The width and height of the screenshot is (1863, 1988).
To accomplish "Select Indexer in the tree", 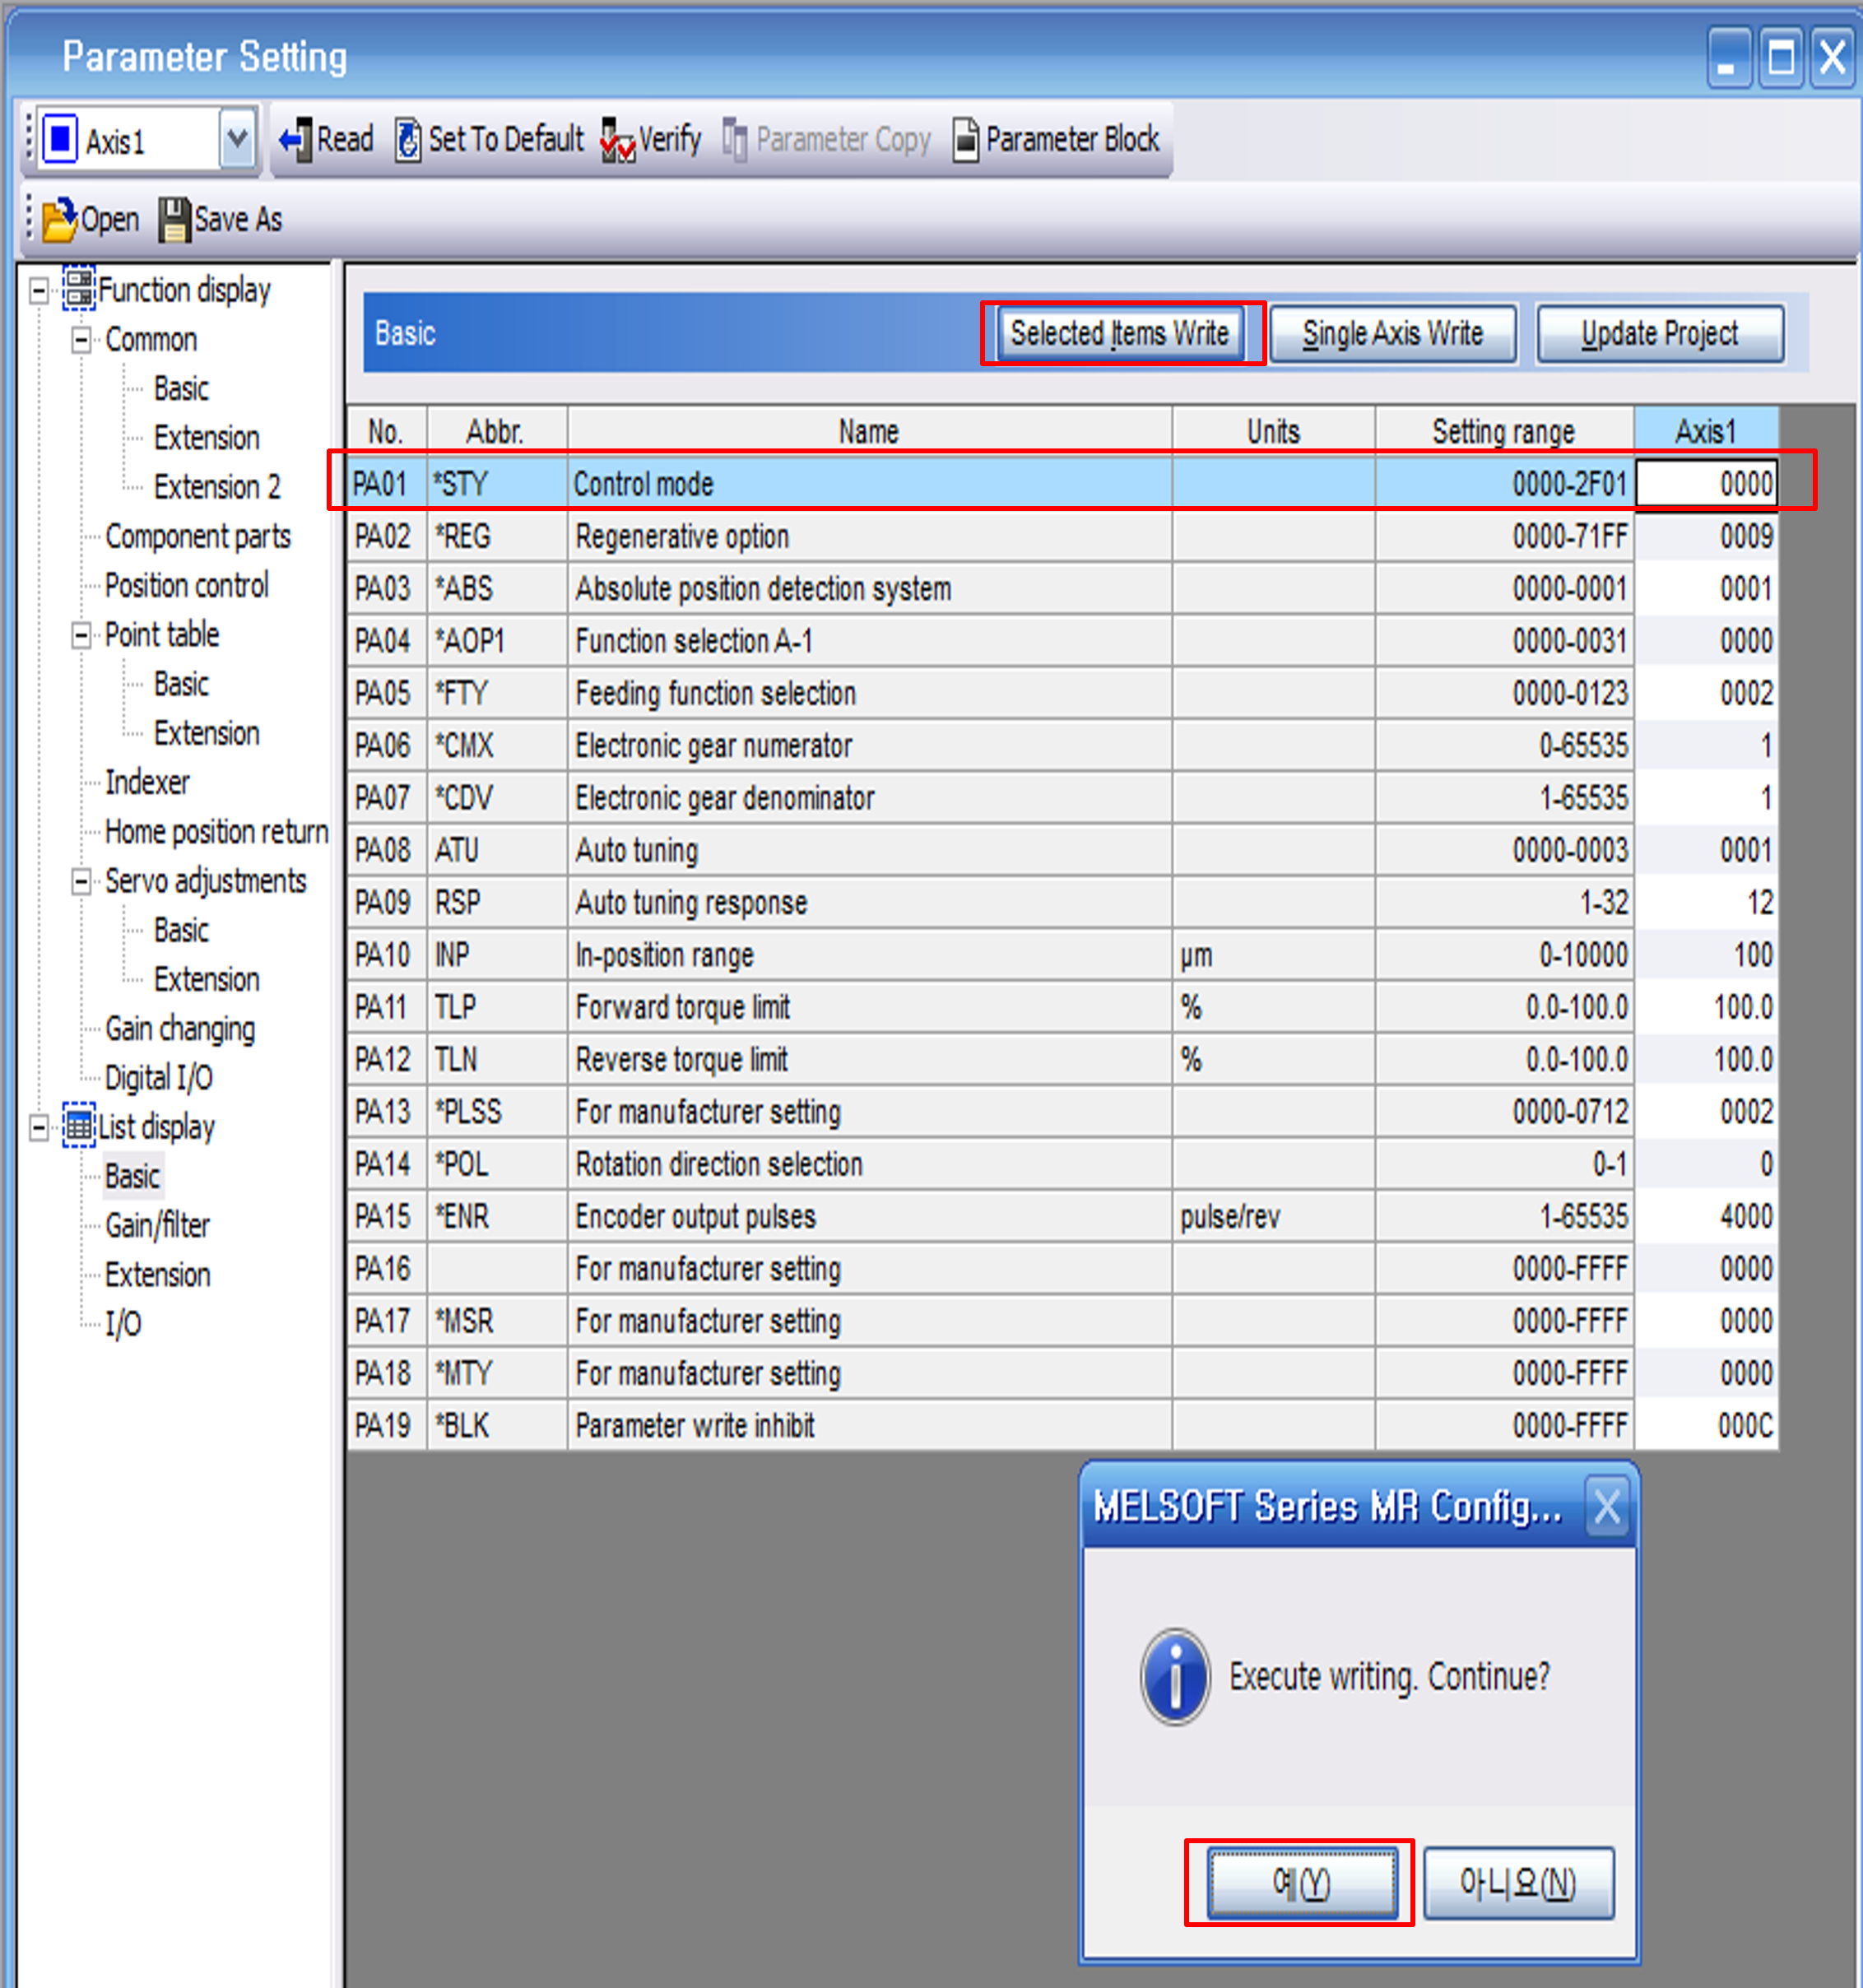I will pyautogui.click(x=147, y=782).
